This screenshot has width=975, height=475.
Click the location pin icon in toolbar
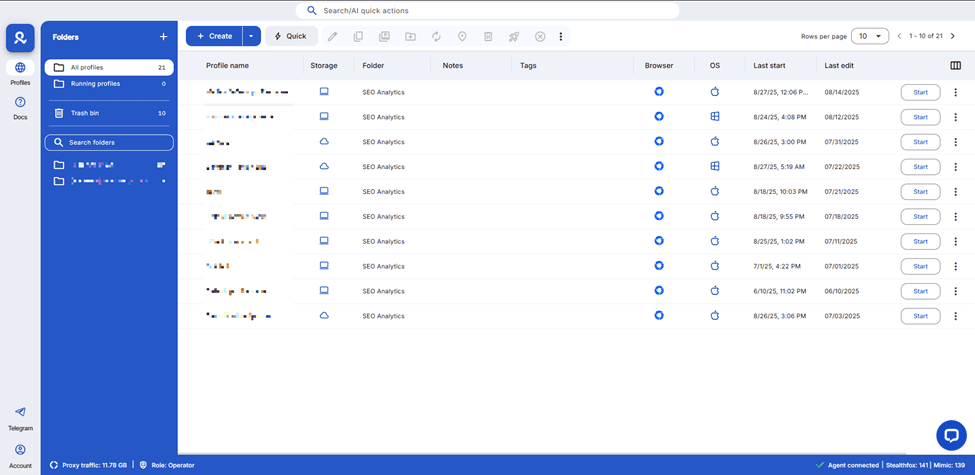[462, 37]
